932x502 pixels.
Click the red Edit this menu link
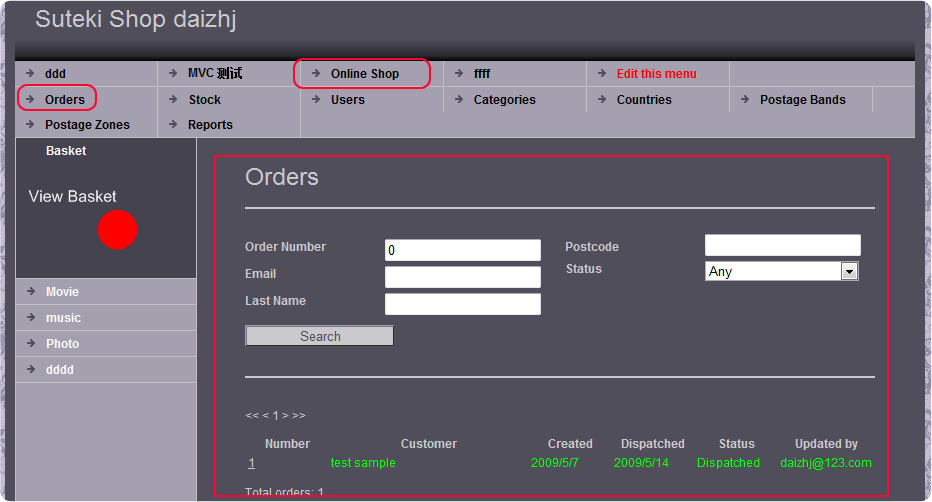pyautogui.click(x=656, y=73)
